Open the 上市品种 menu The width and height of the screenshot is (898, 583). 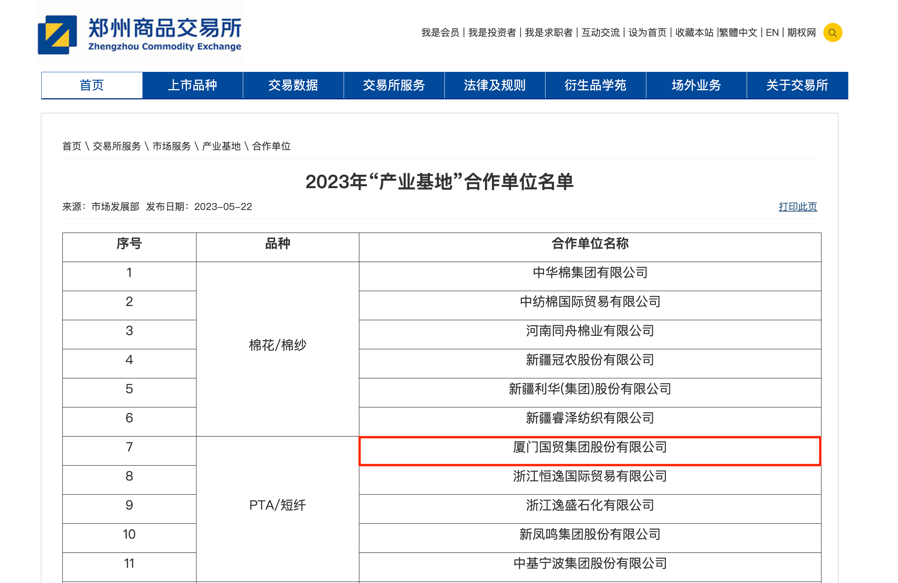192,86
